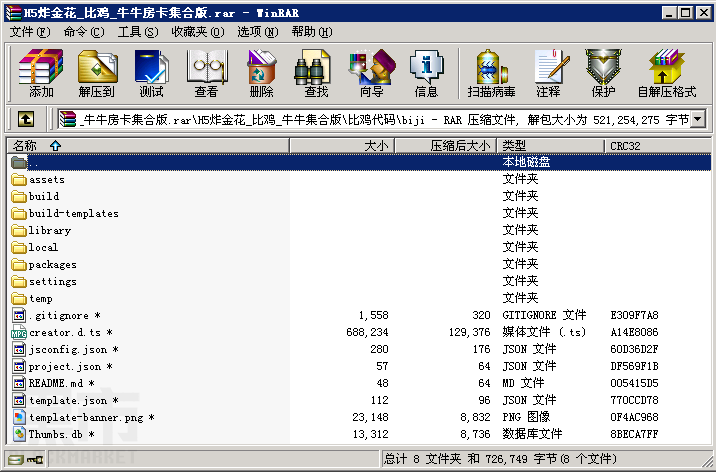Open the Tools (工具) menu
This screenshot has height=472, width=716.
point(138,32)
